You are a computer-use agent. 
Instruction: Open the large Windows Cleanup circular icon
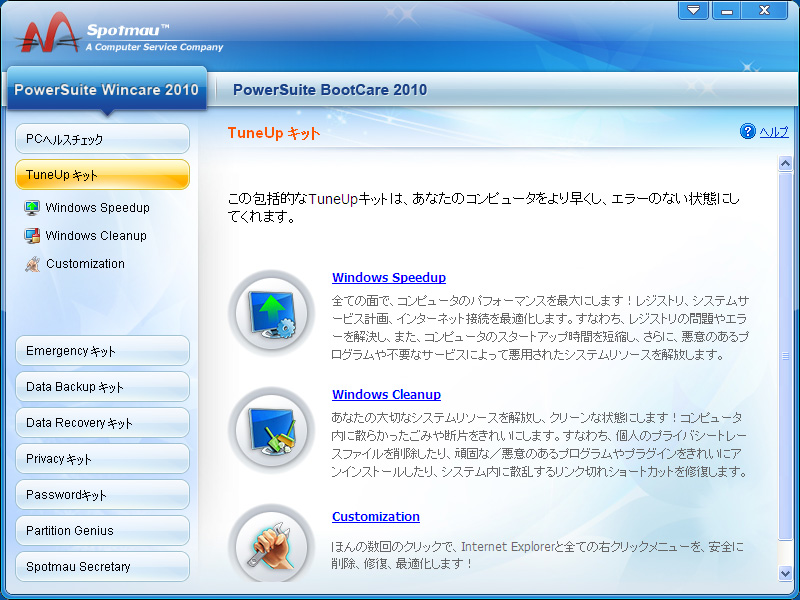(x=271, y=430)
